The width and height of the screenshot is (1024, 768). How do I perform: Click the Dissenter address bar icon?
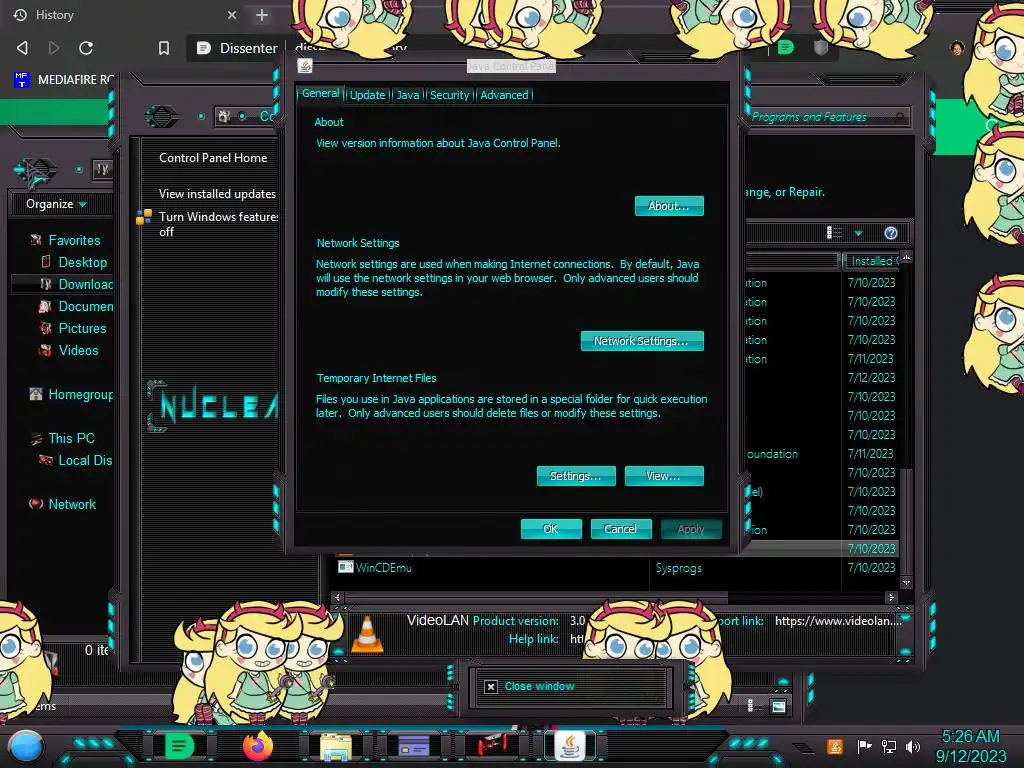point(203,48)
